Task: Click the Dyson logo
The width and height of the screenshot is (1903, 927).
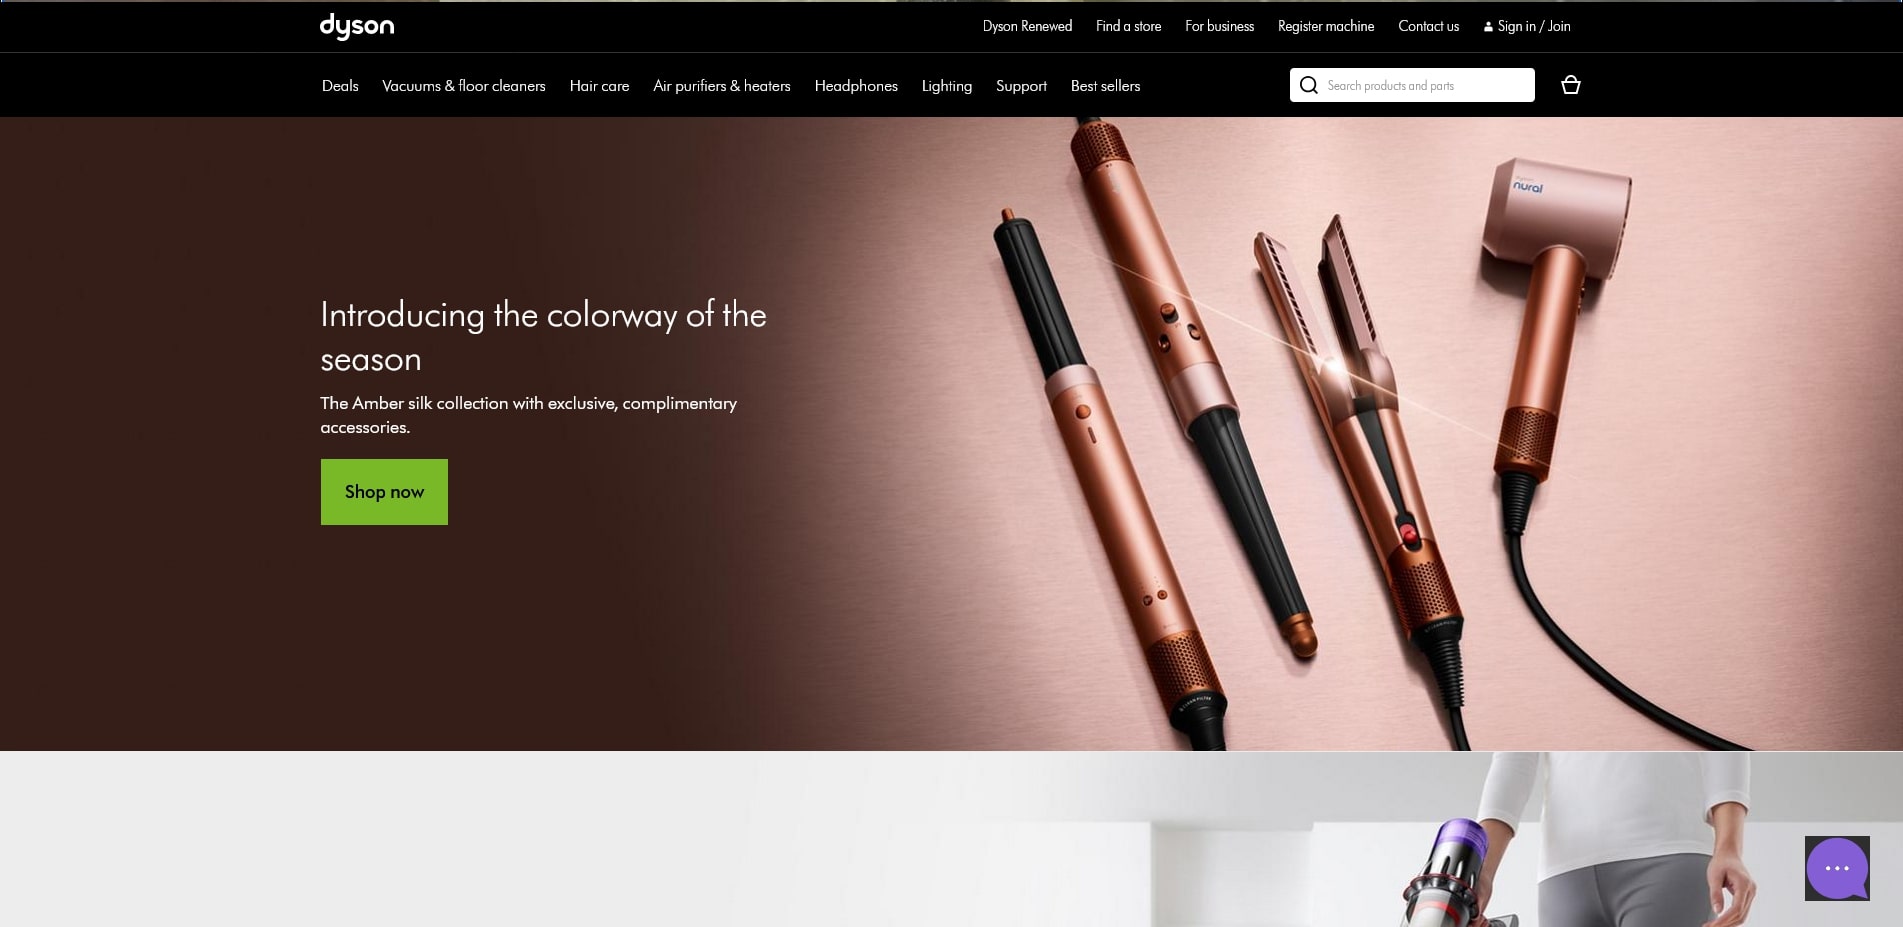Action: coord(357,26)
